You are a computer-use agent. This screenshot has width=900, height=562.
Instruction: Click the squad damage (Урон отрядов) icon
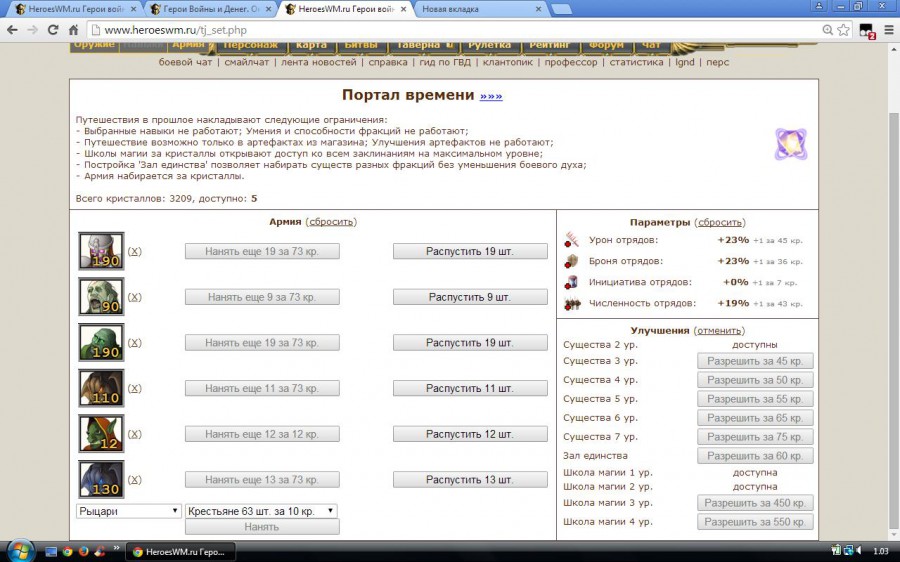click(x=572, y=240)
